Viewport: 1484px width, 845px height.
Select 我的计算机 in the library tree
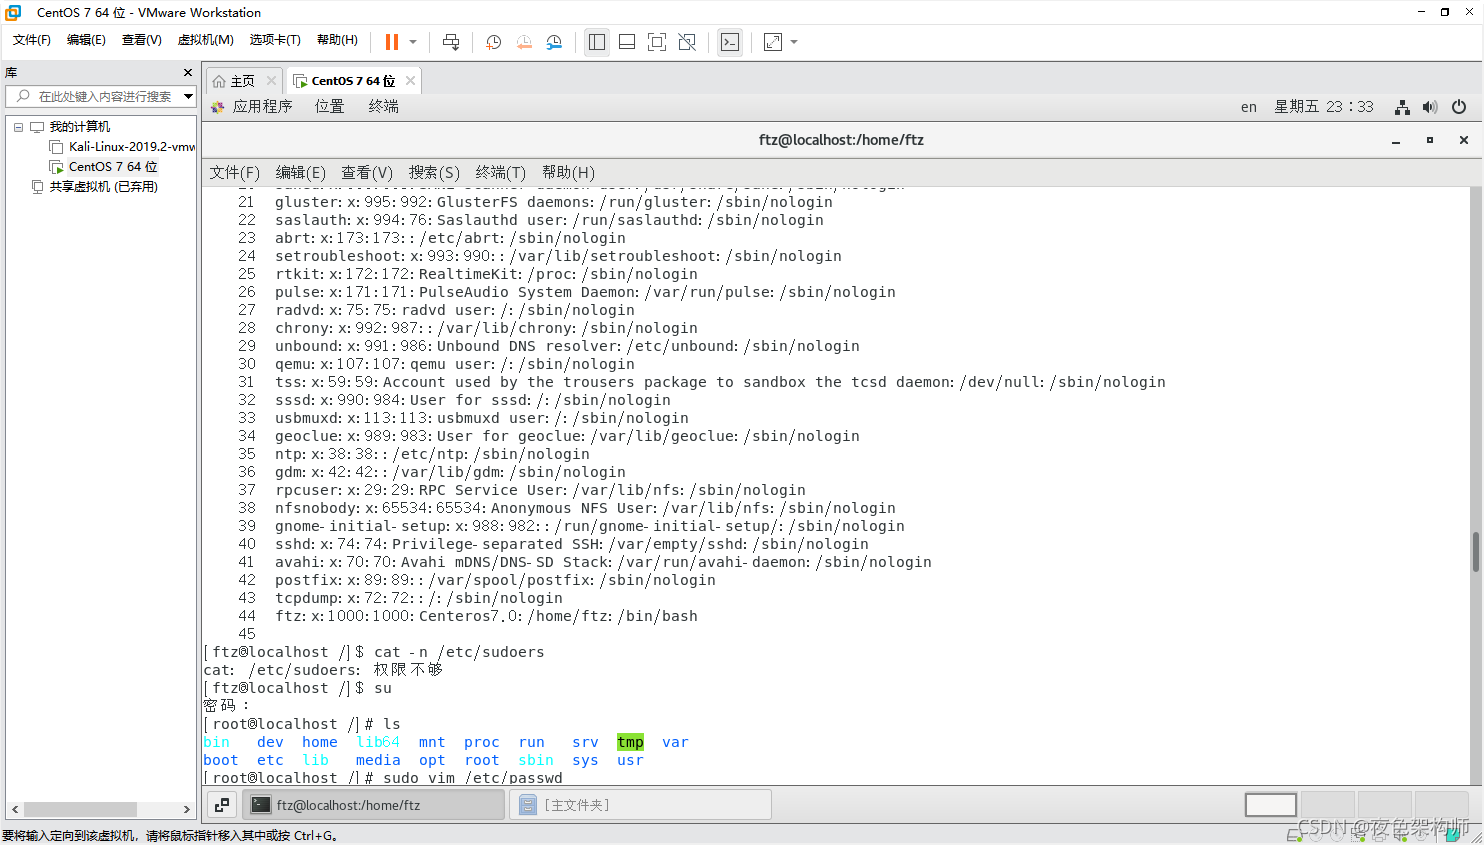(80, 127)
